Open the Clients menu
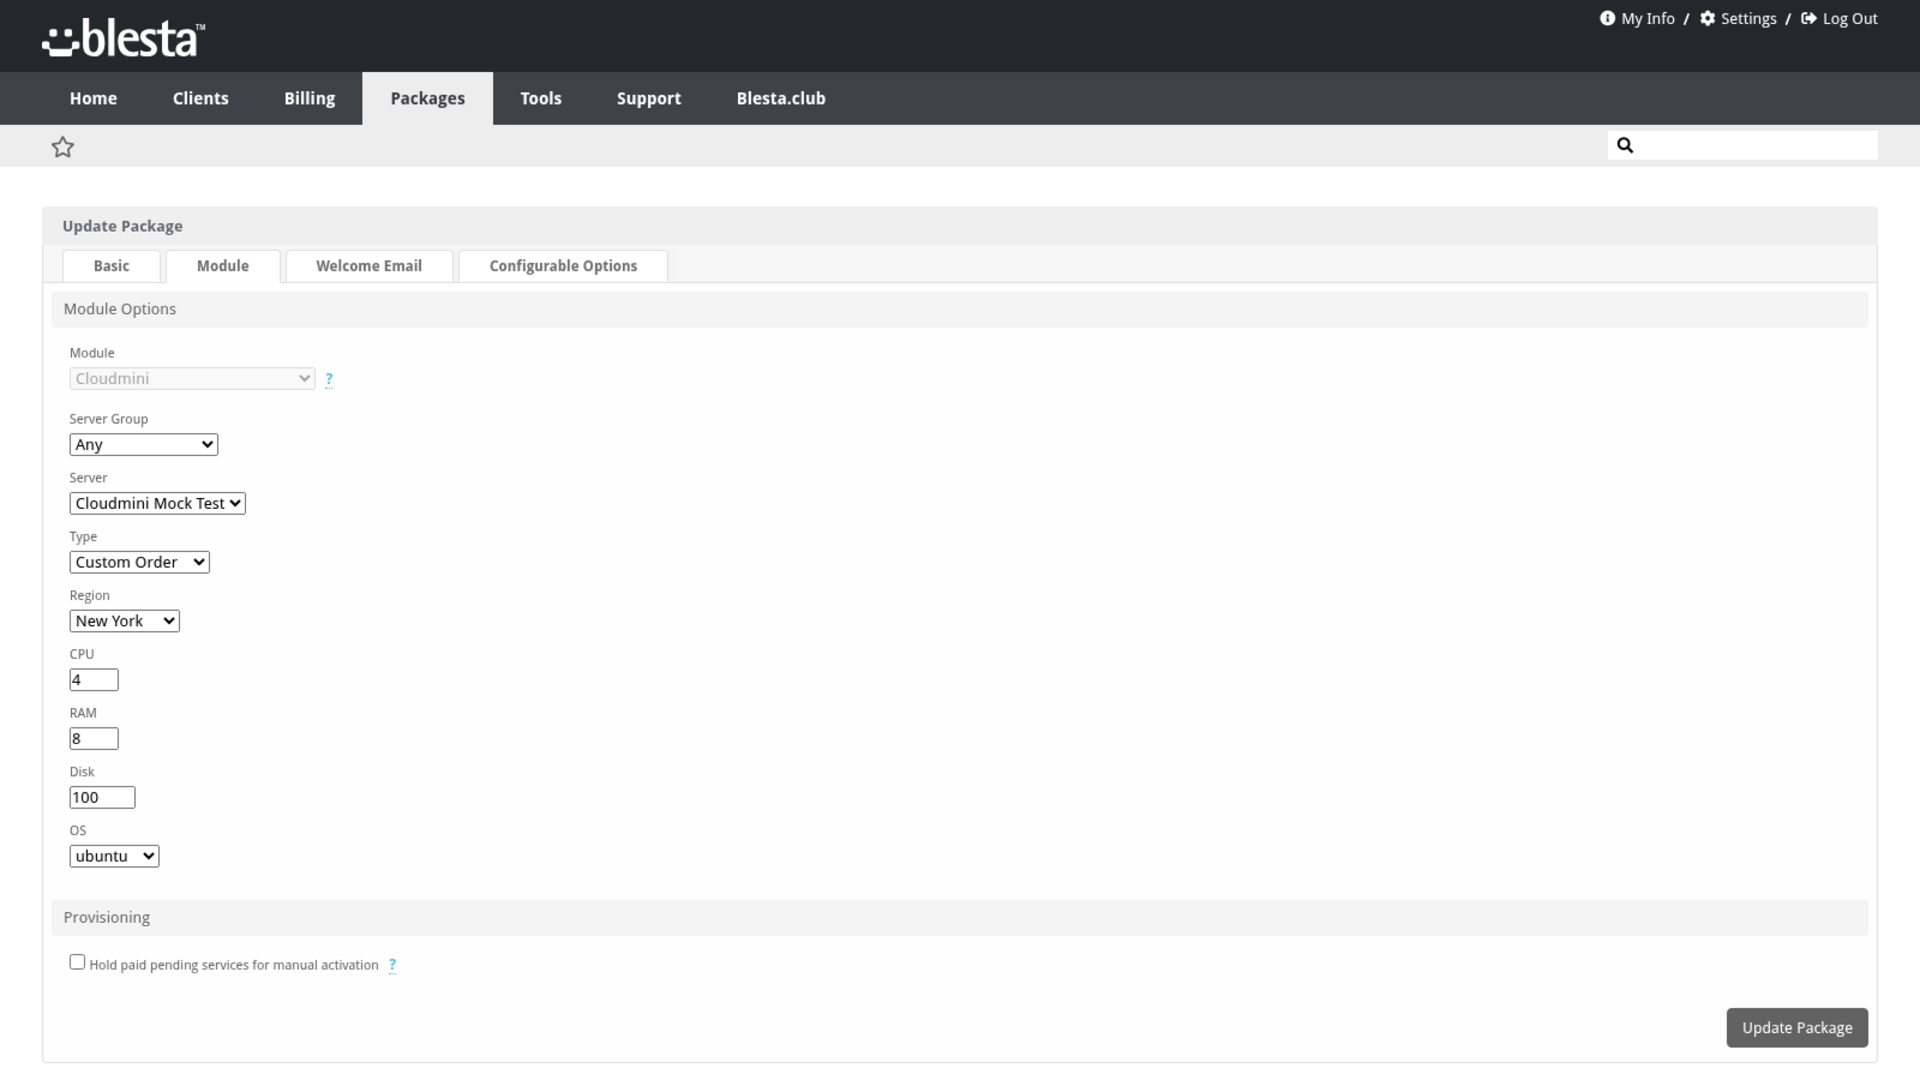The image size is (1920, 1080). pyautogui.click(x=201, y=98)
